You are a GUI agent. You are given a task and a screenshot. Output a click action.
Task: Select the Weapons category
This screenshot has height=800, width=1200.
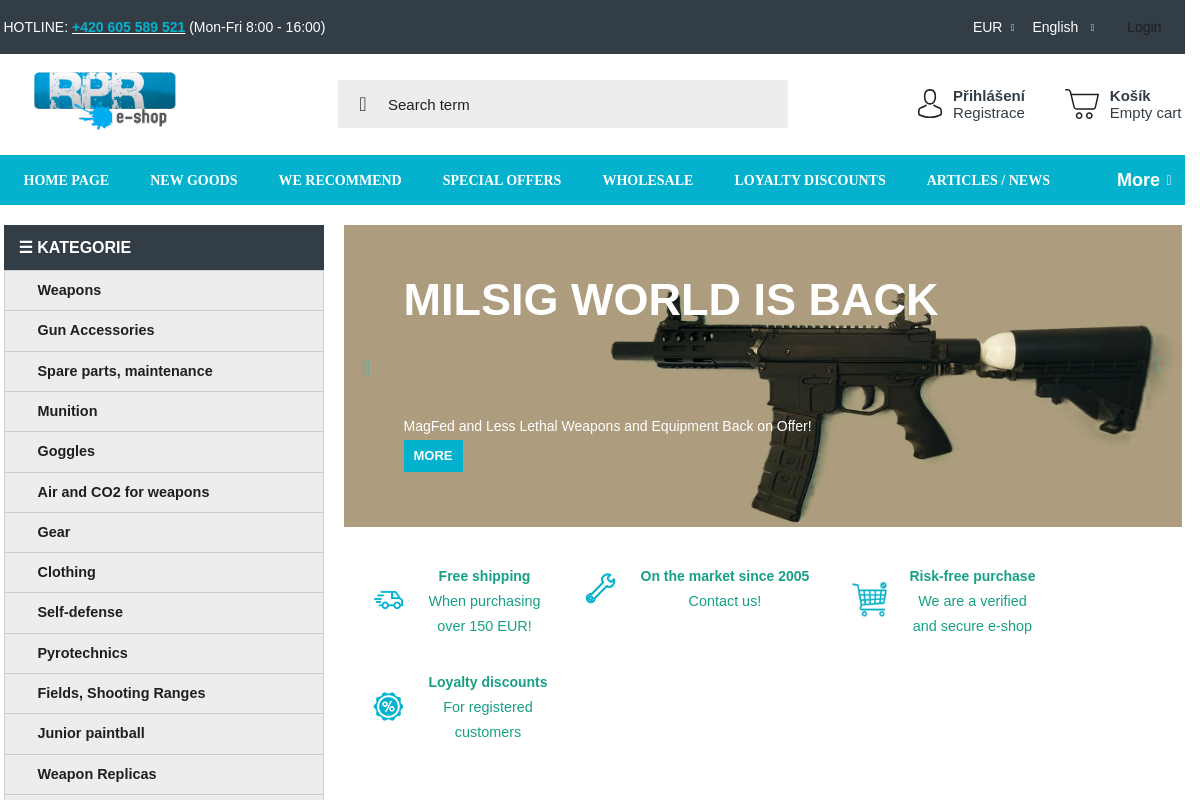[164, 290]
